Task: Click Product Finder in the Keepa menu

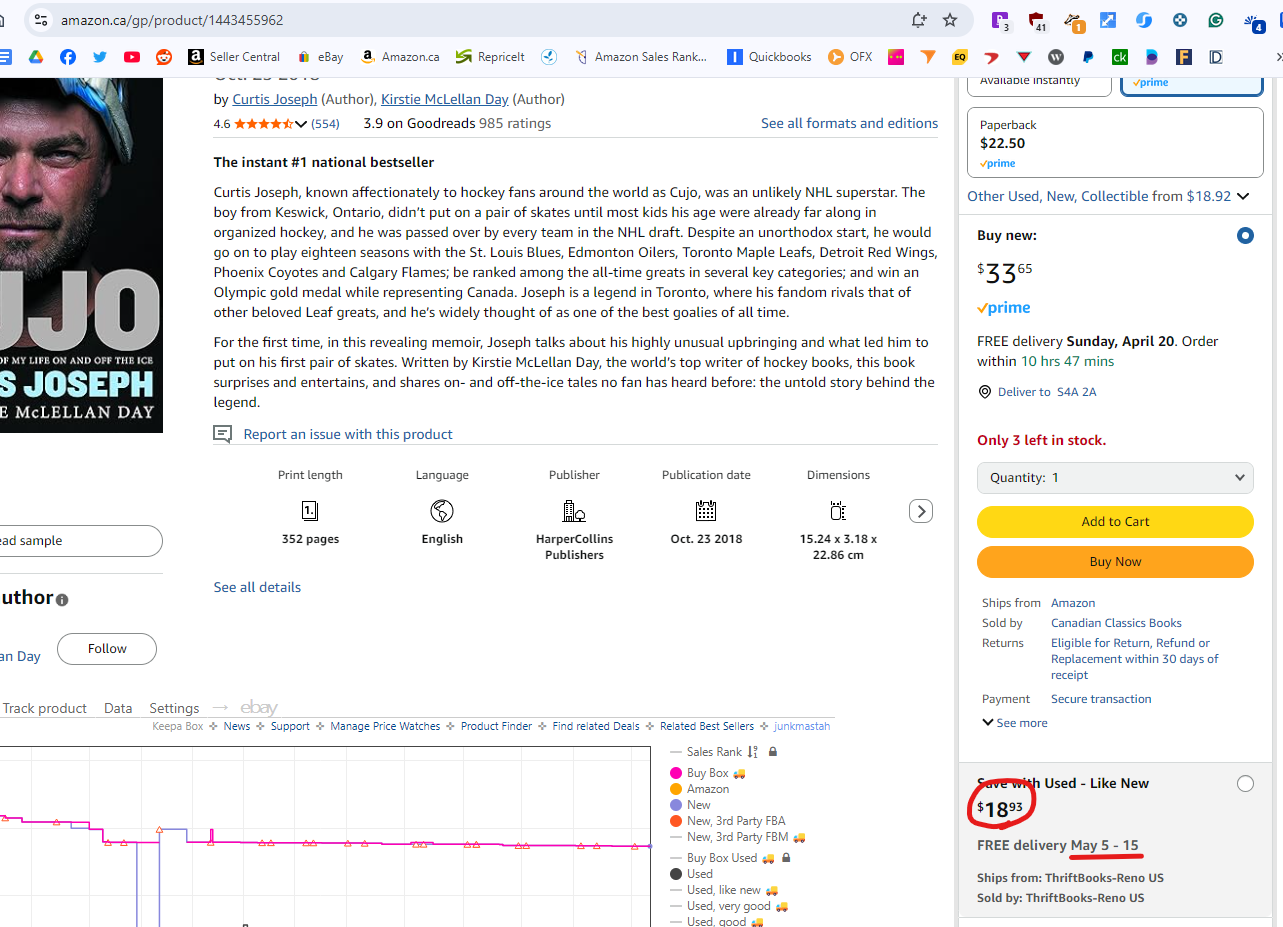Action: click(x=496, y=726)
